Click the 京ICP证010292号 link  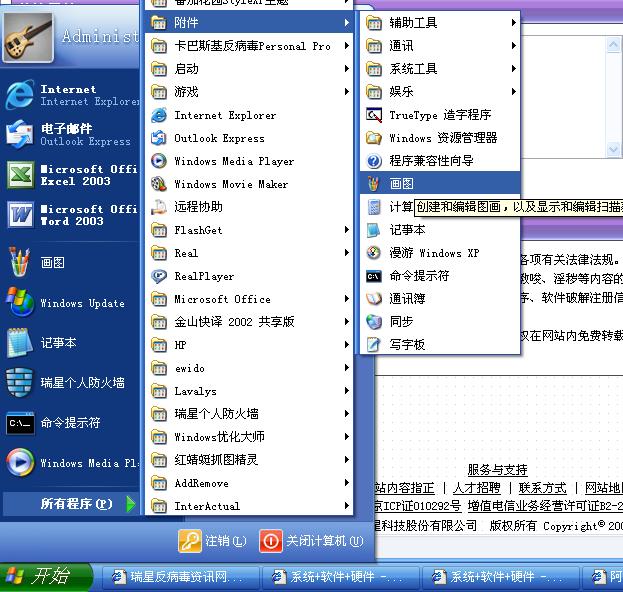coord(418,506)
